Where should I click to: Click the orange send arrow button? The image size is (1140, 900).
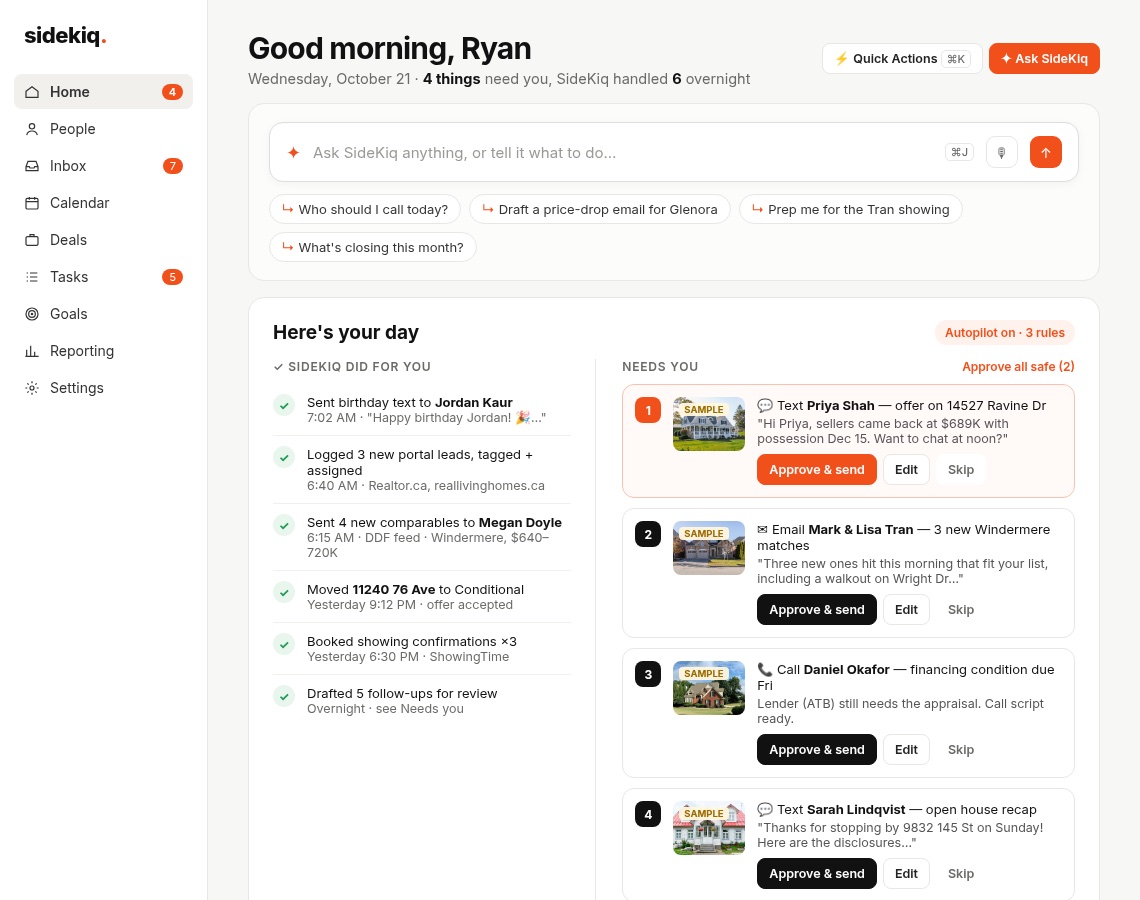pyautogui.click(x=1045, y=153)
